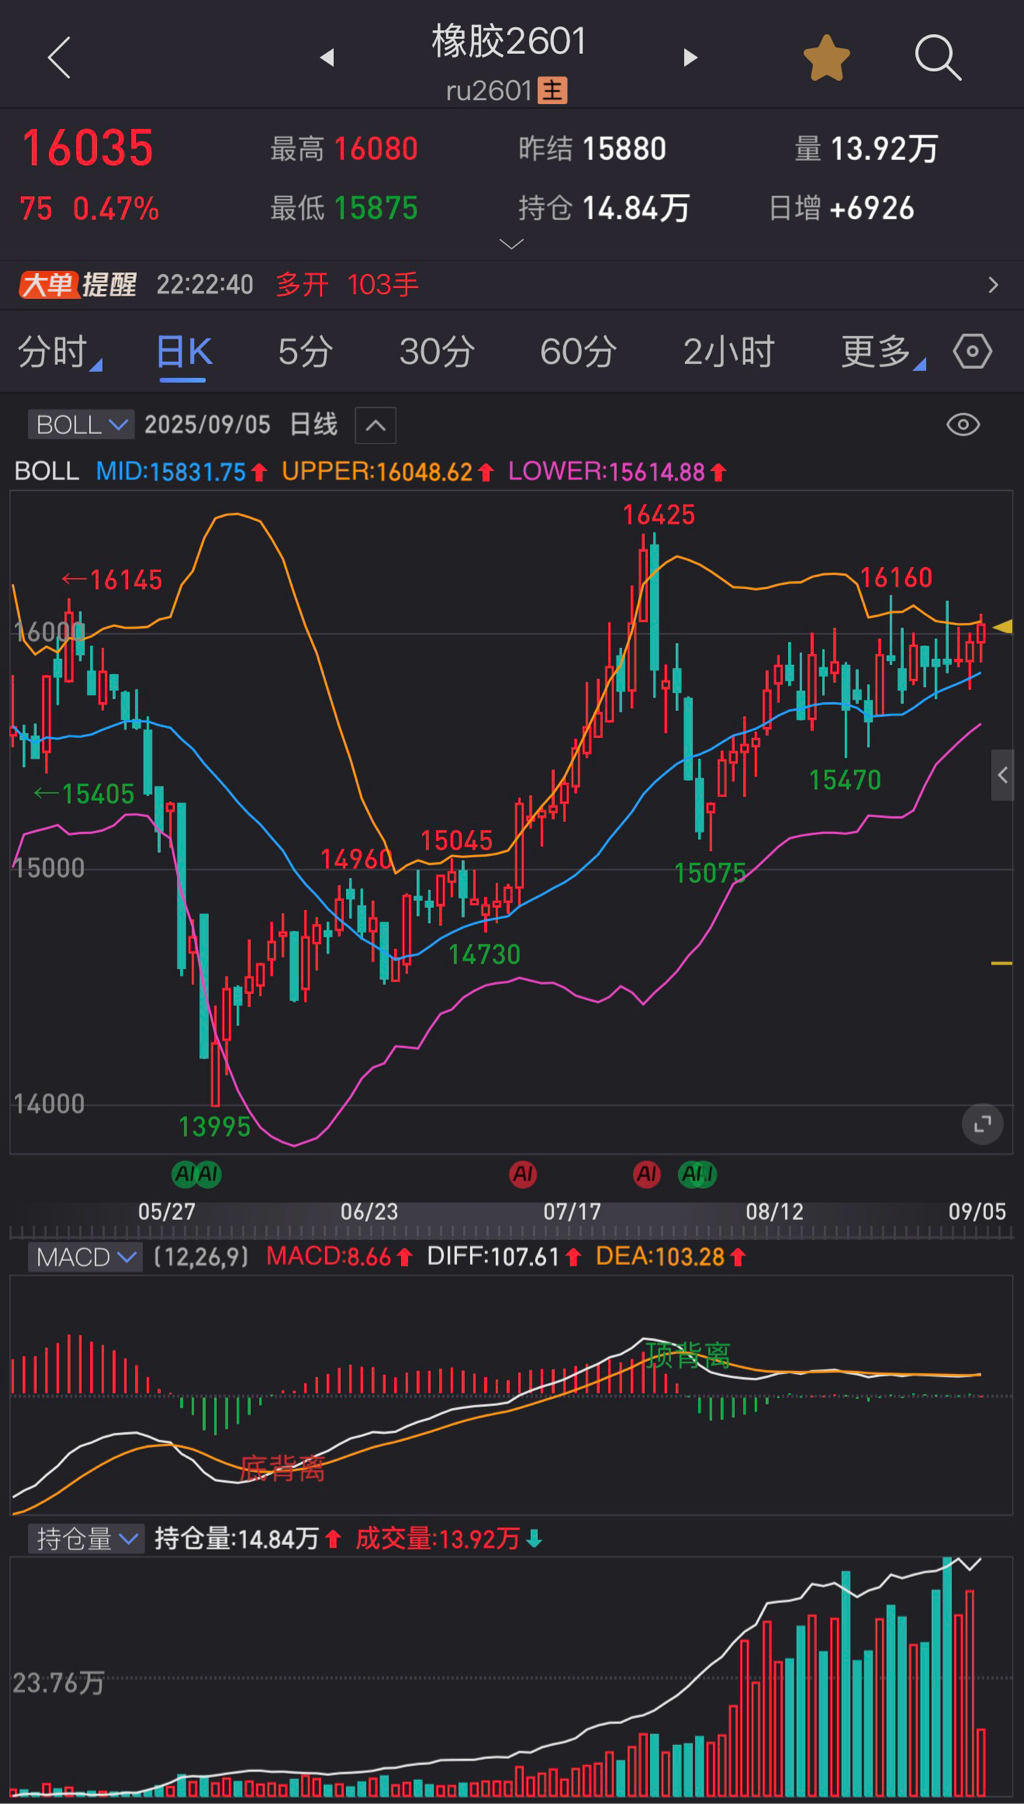Open the 持仓量 indicator dropdown
Viewport: 1024px width, 1804px height.
coord(85,1539)
